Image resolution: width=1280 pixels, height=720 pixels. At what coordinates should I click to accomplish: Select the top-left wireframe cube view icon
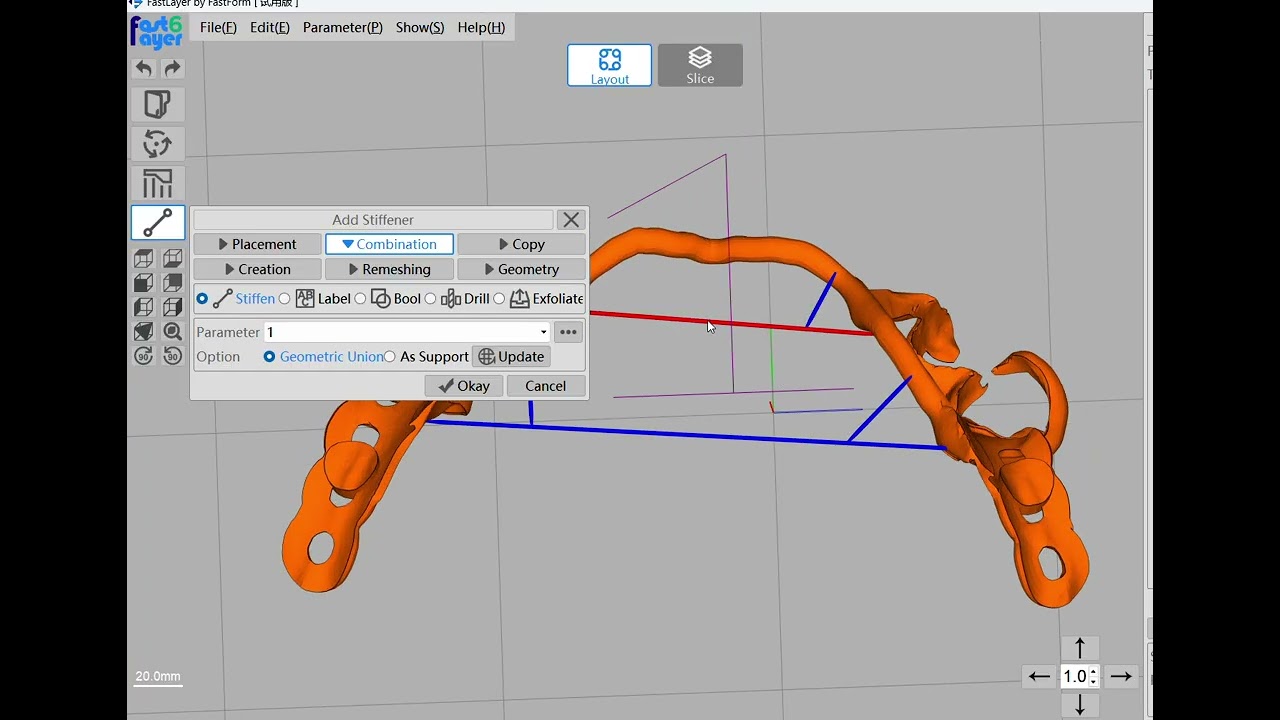(x=144, y=259)
